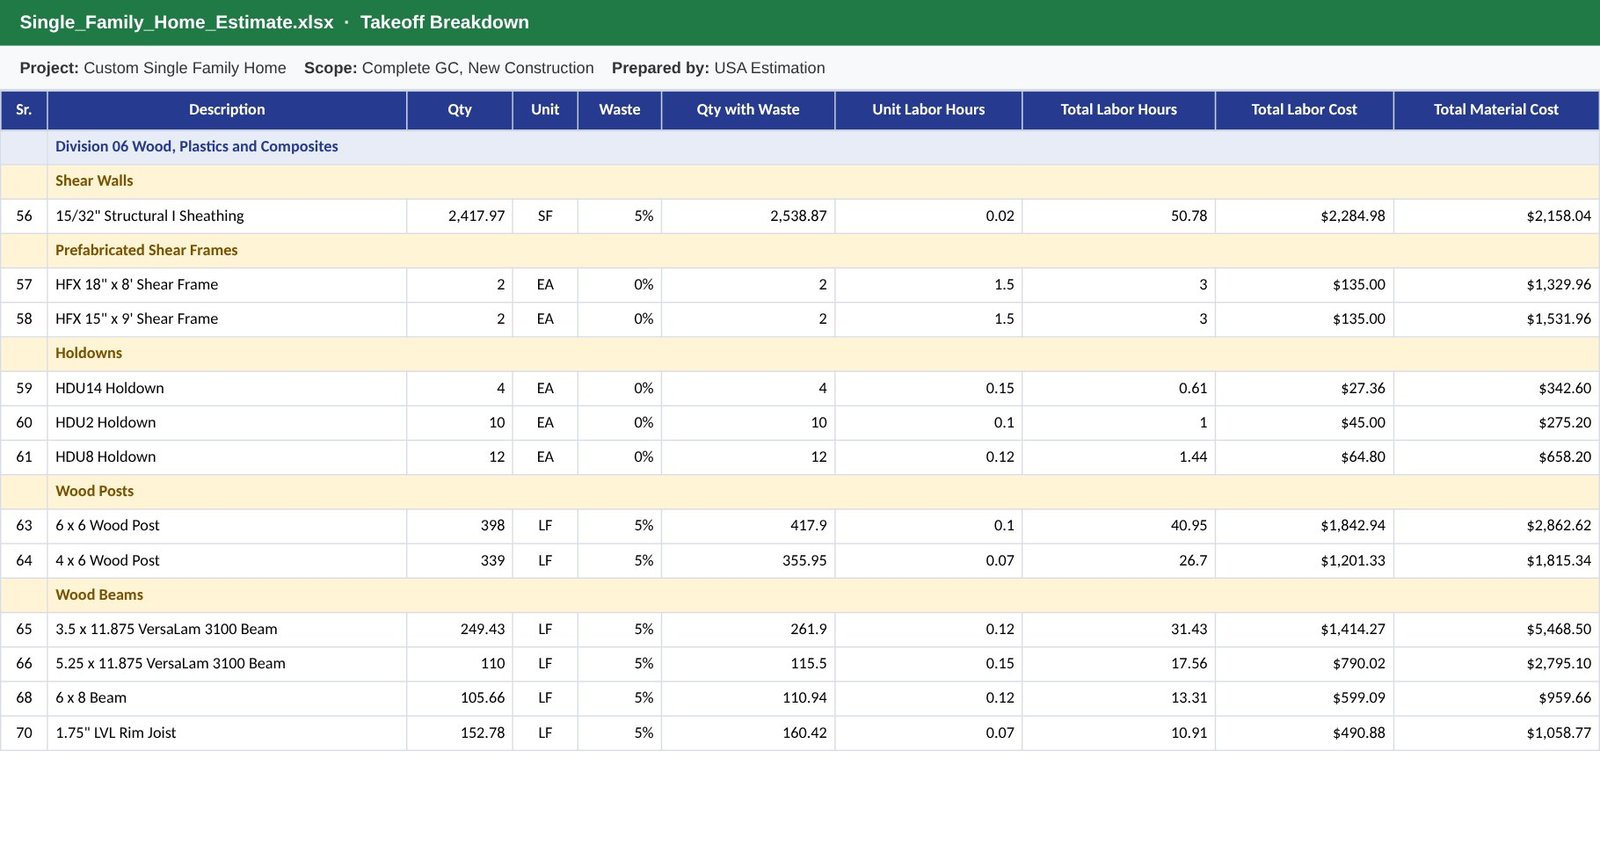The width and height of the screenshot is (1600, 862).
Task: Click the Unit column header
Action: pos(545,110)
